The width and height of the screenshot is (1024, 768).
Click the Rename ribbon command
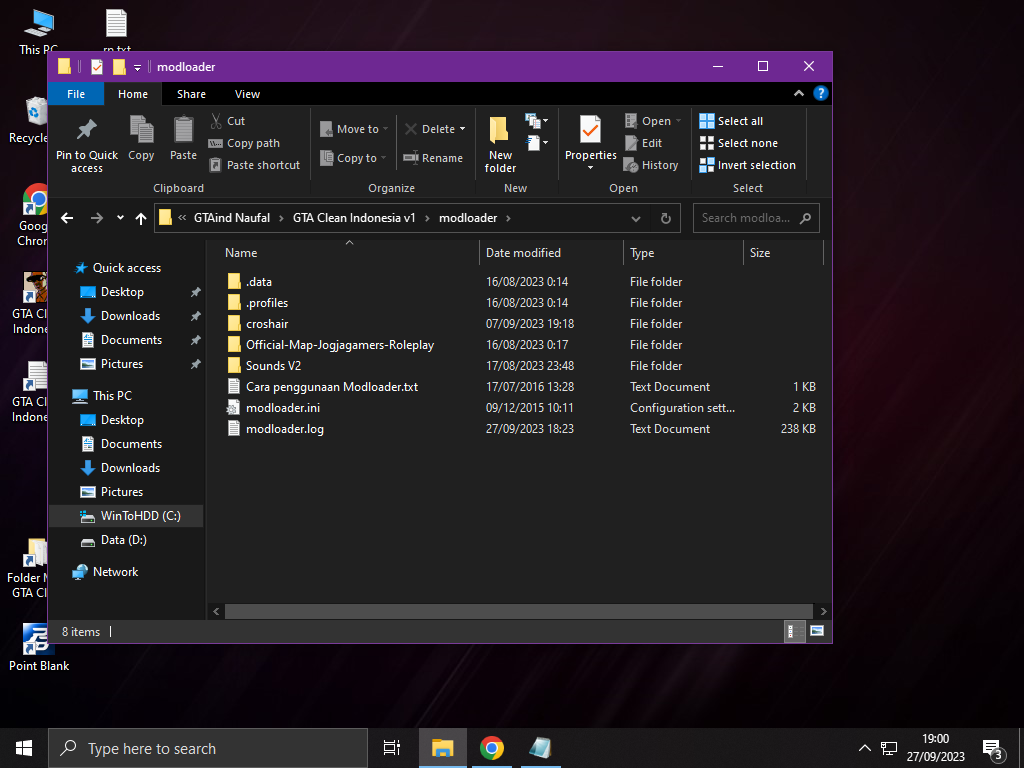(x=433, y=158)
